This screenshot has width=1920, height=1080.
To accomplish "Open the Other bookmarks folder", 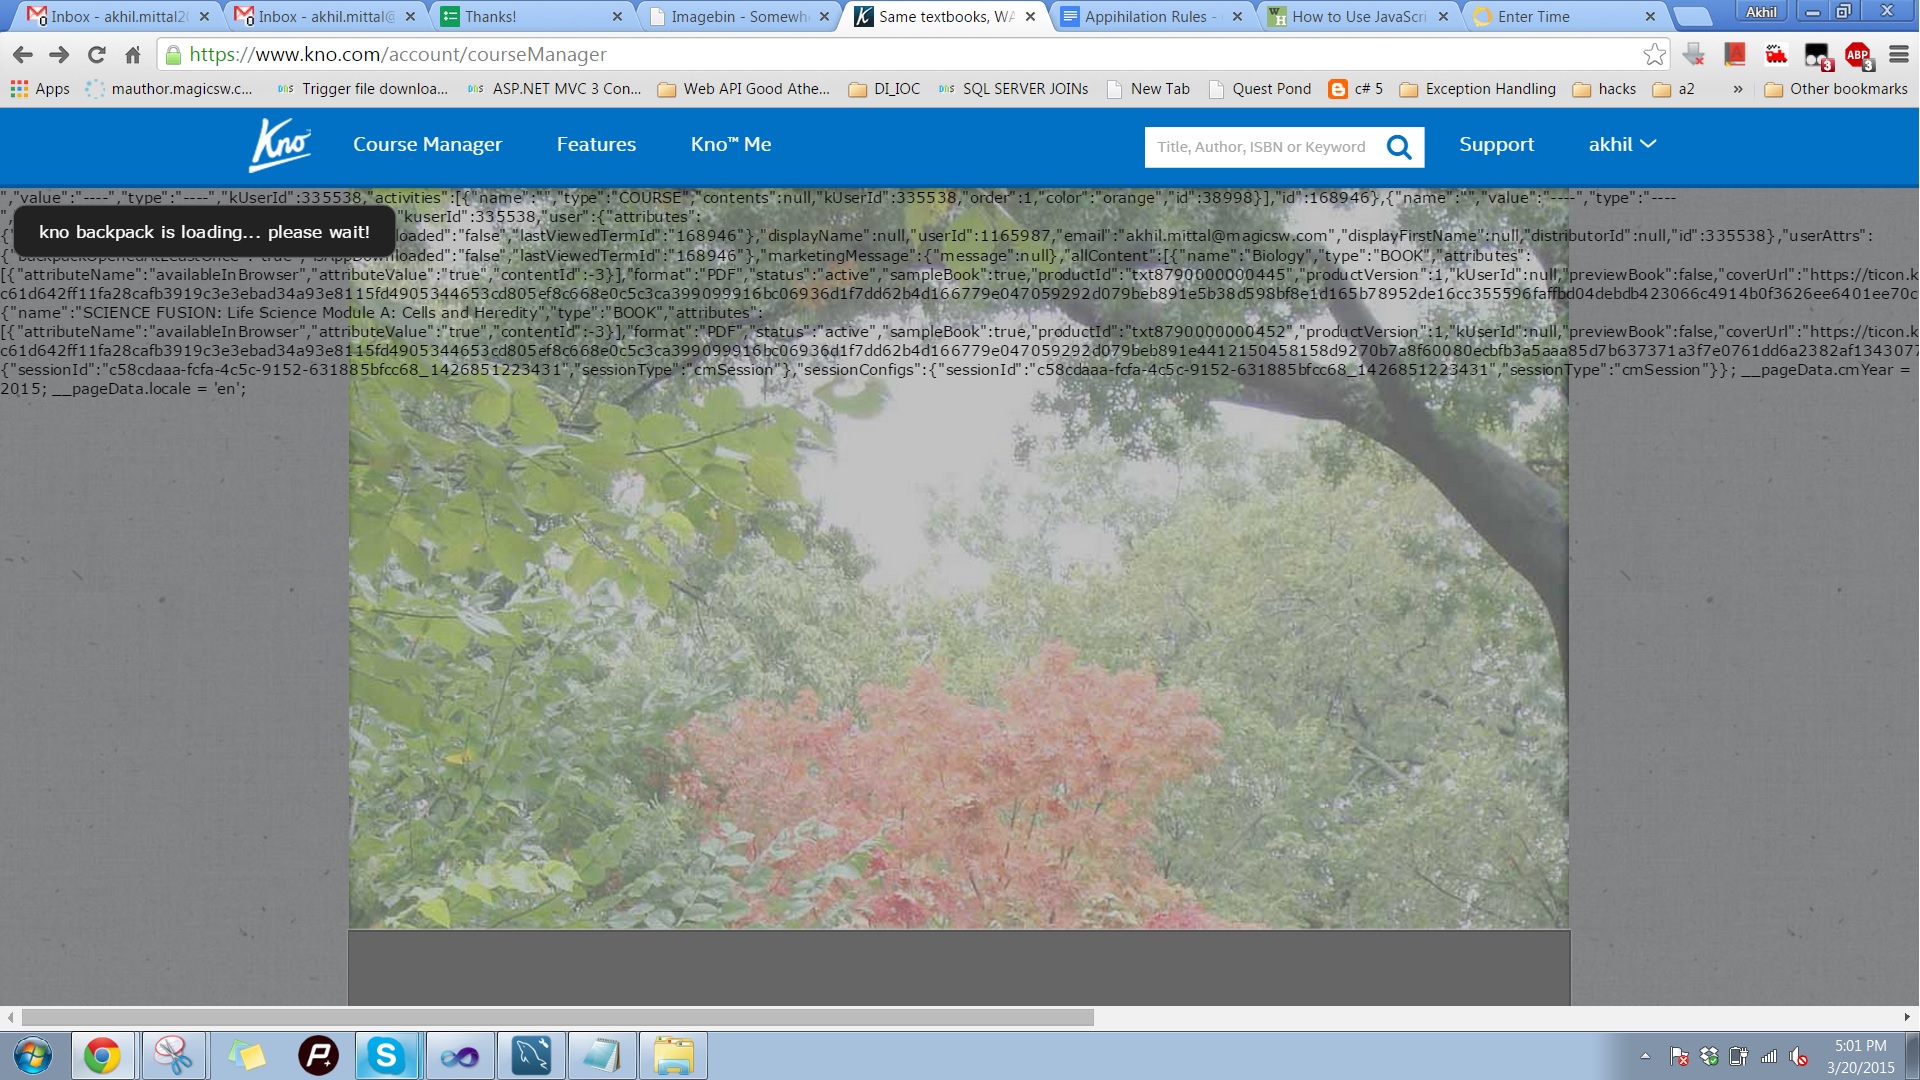I will pos(1836,89).
